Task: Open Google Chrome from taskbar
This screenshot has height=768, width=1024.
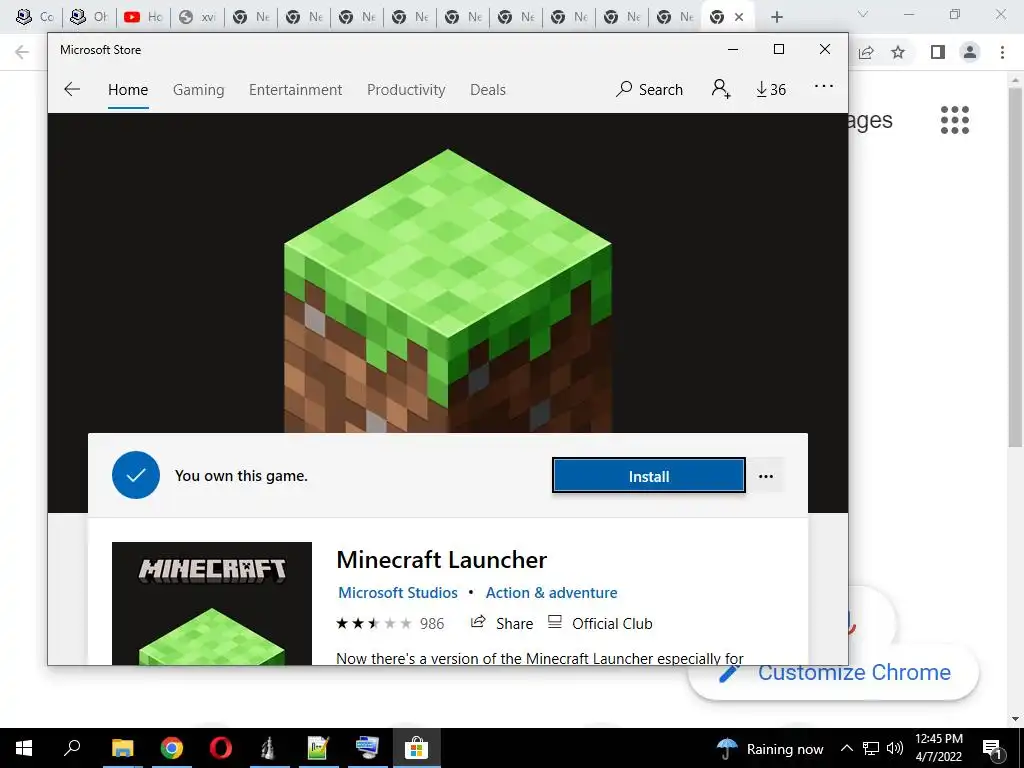Action: [172, 748]
